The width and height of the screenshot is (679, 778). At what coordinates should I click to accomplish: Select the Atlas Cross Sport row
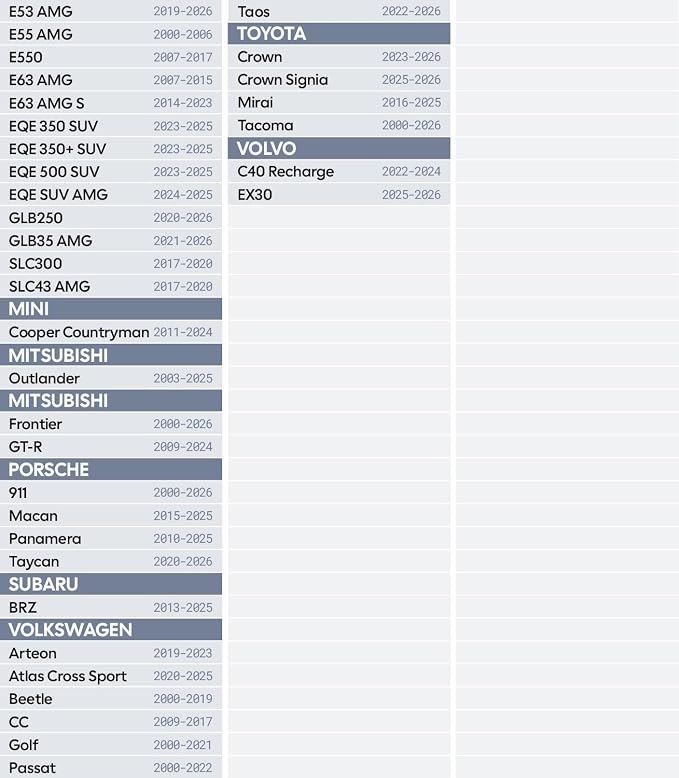point(111,676)
